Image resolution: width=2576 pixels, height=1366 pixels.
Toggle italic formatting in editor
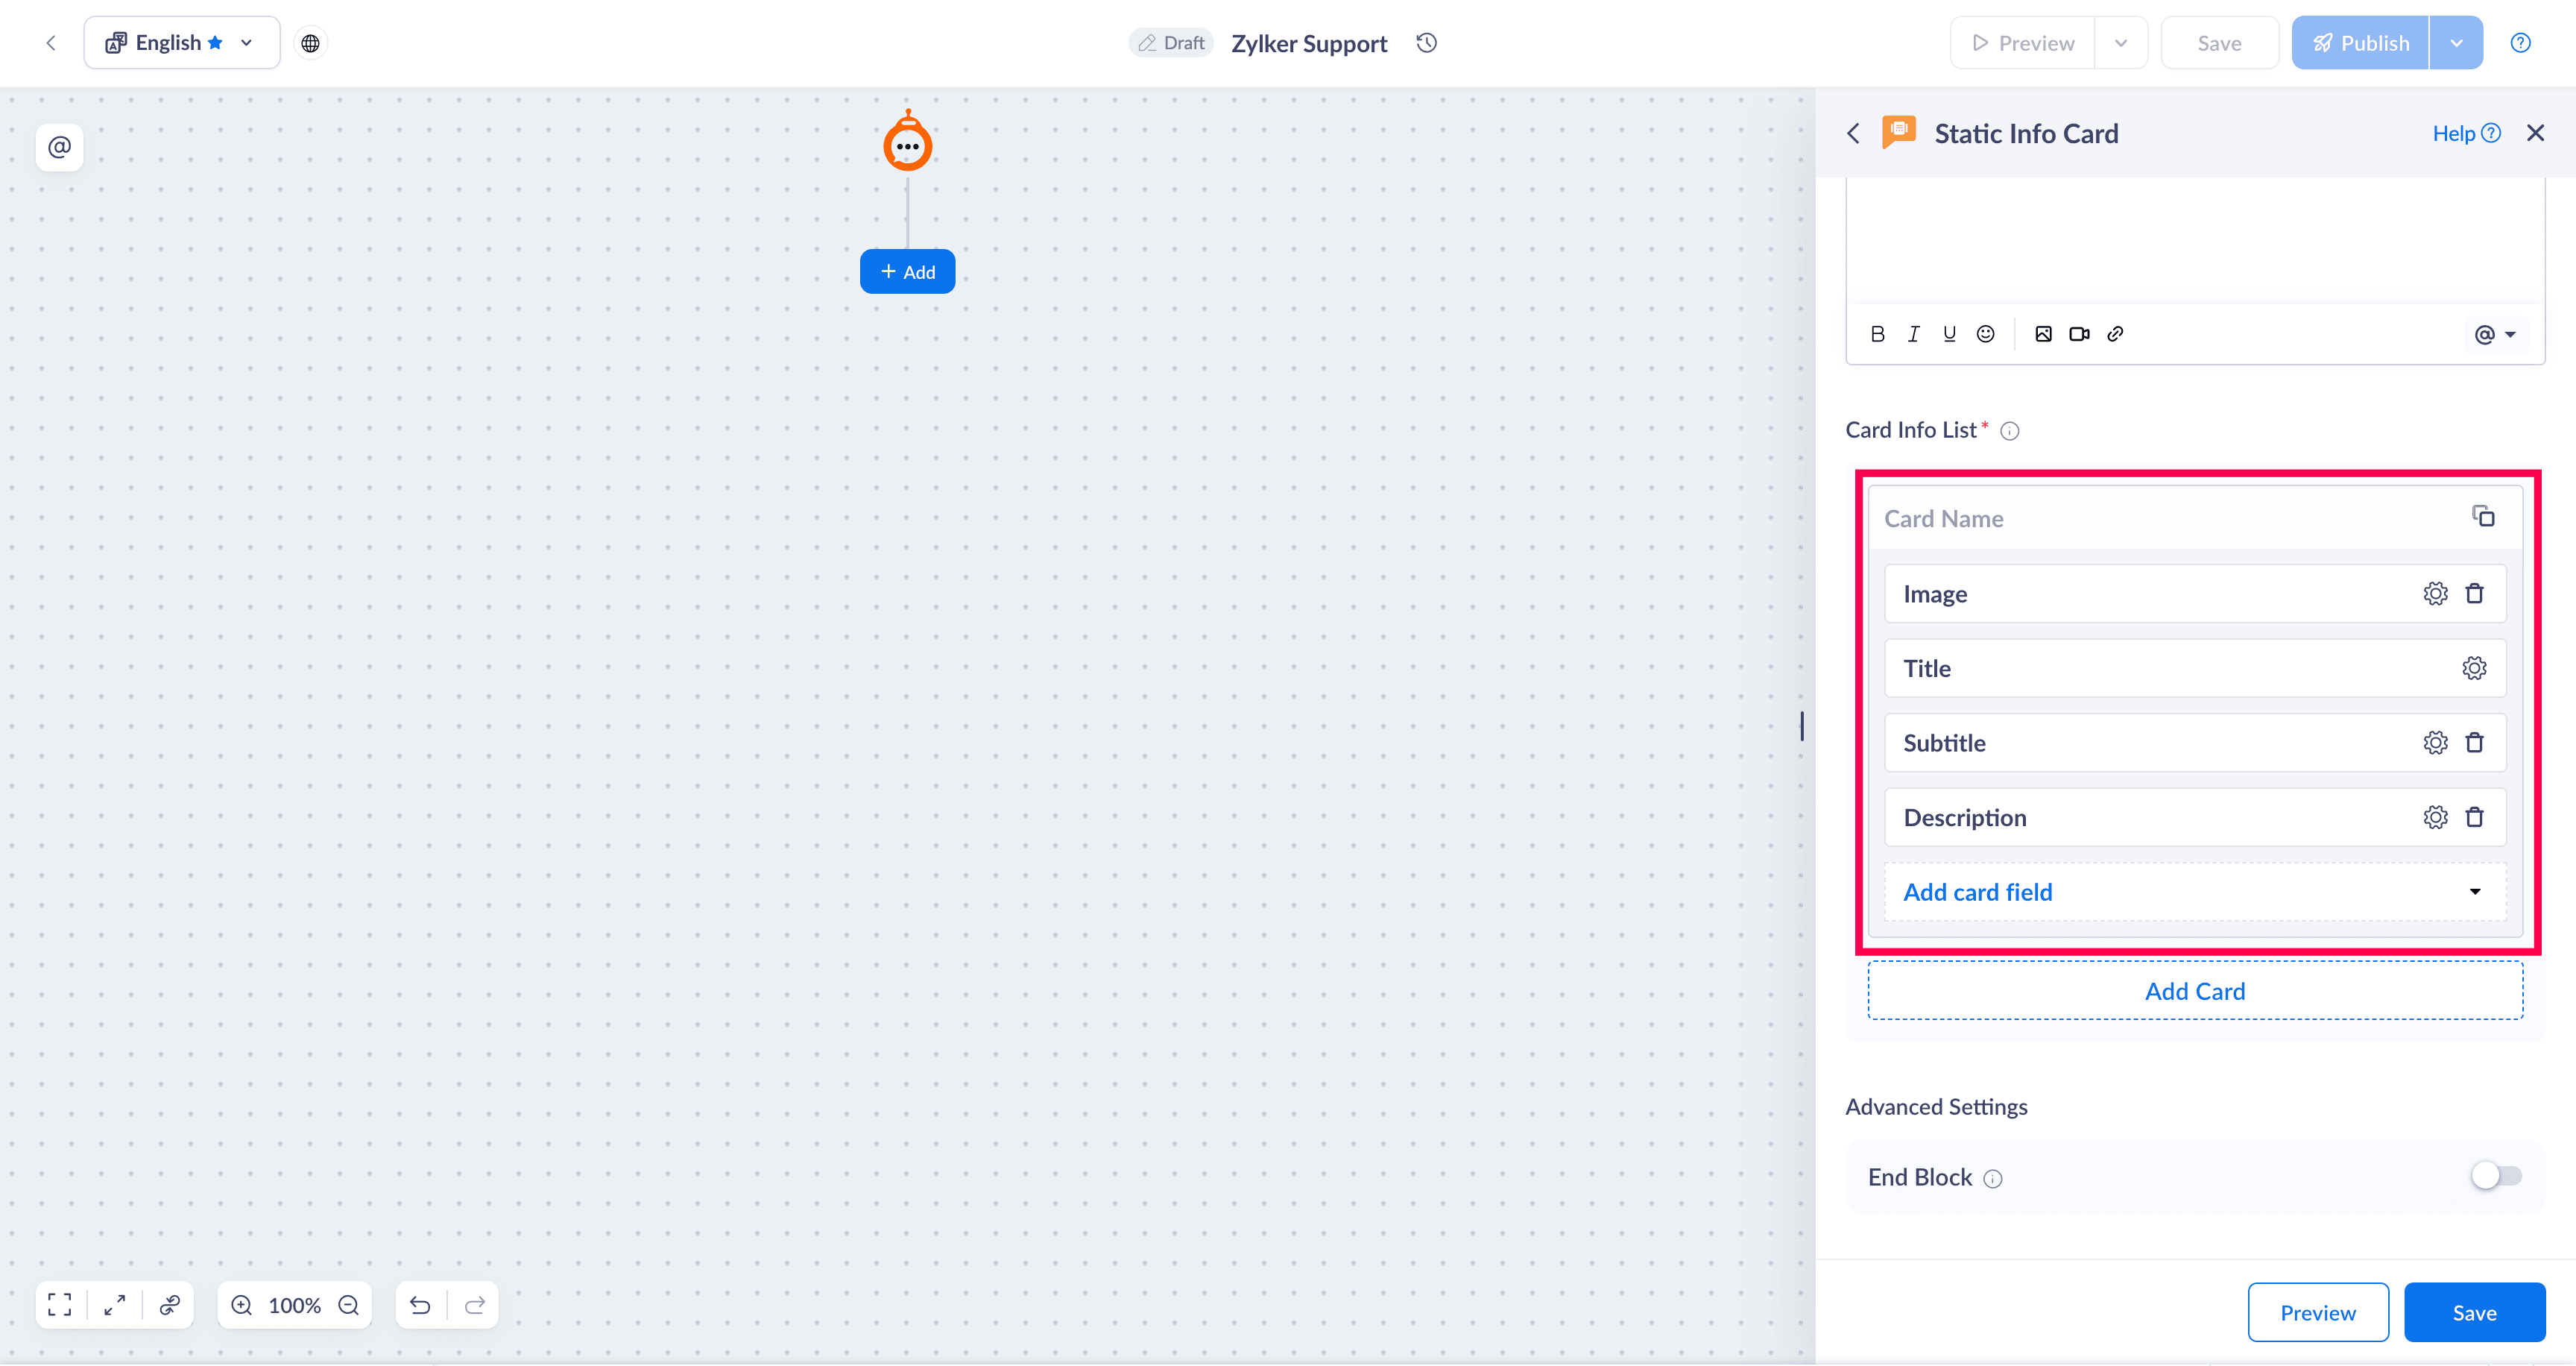pyautogui.click(x=1913, y=334)
